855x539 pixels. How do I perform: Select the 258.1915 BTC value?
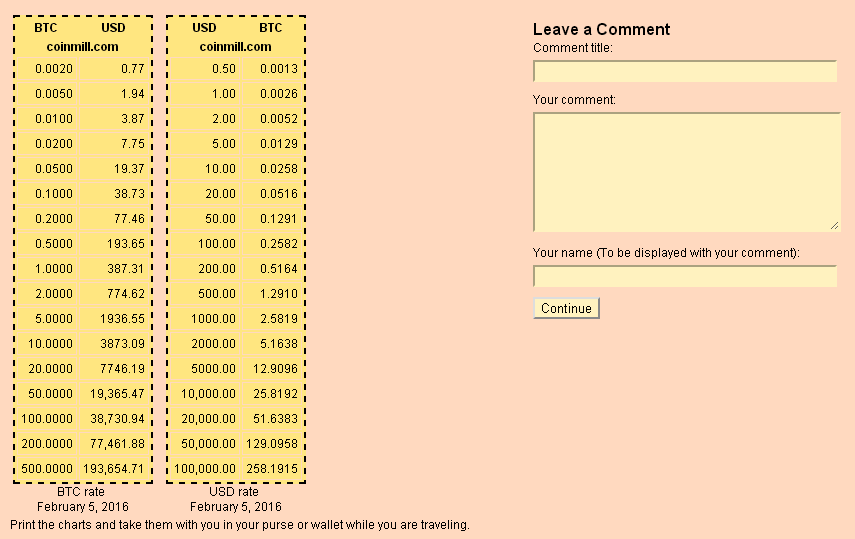pos(272,469)
